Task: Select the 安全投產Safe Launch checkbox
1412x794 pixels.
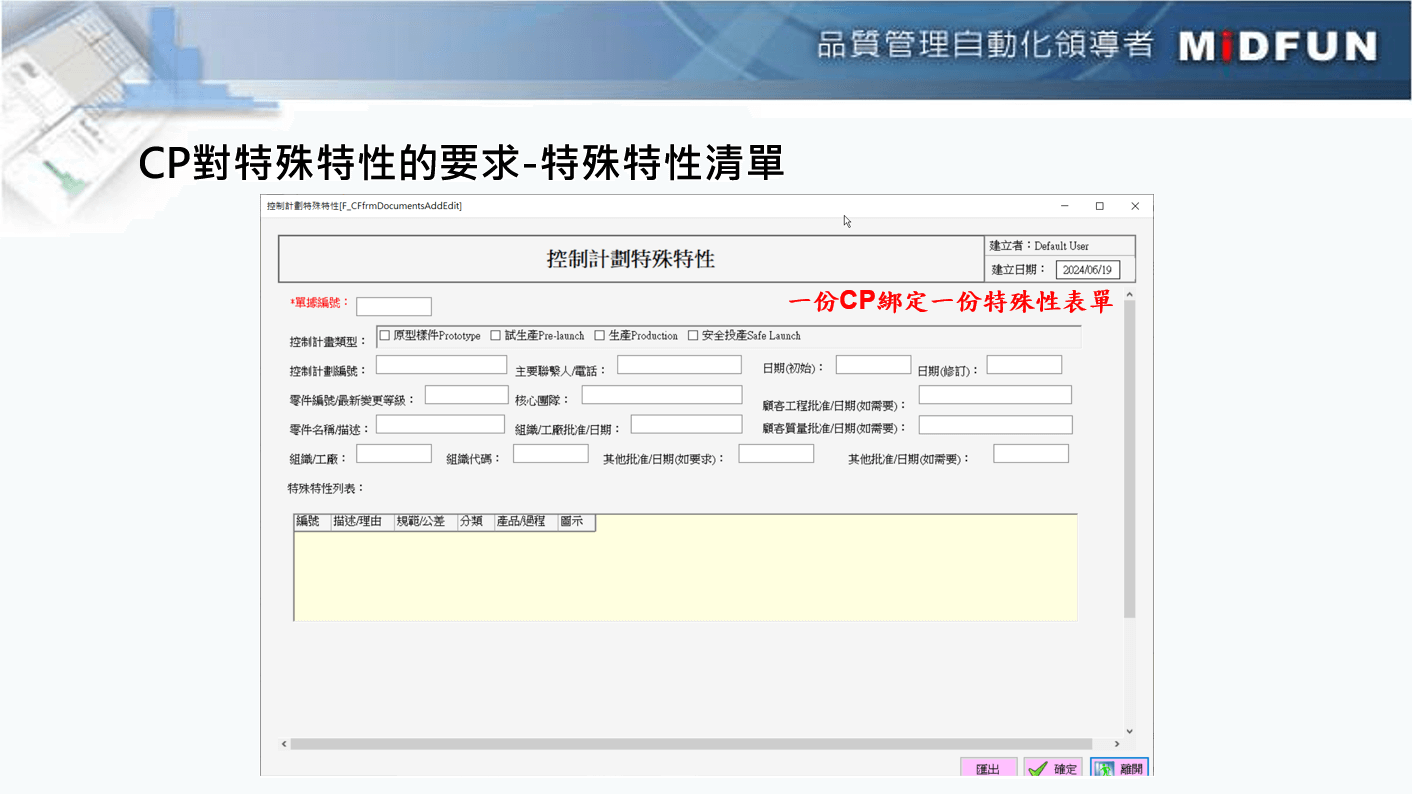Action: (x=693, y=336)
